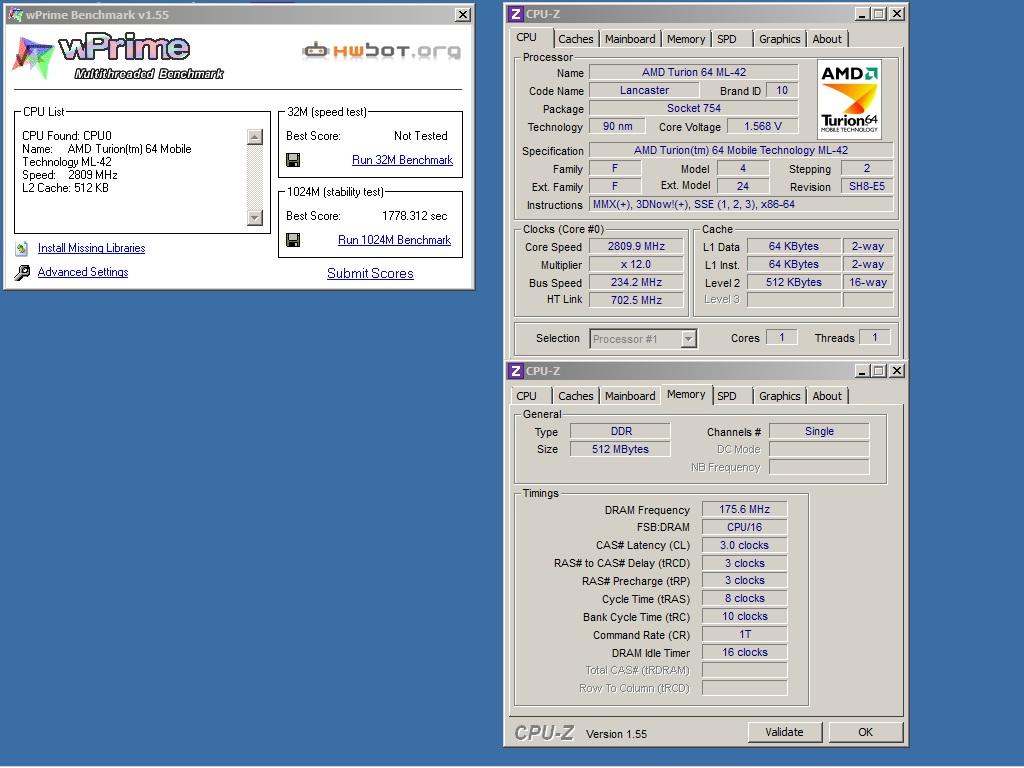
Task: Click the 1024M Best Score '1778.312 sec'
Action: (x=415, y=216)
